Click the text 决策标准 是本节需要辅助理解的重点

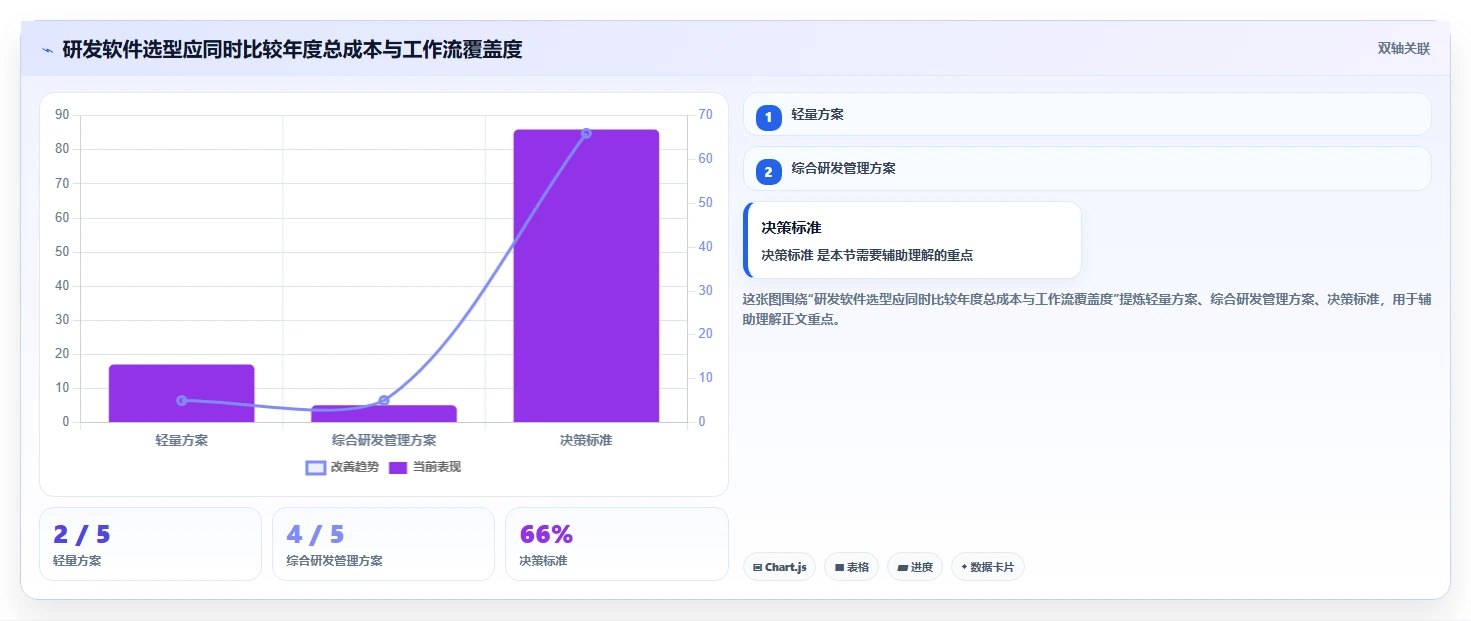click(x=867, y=255)
